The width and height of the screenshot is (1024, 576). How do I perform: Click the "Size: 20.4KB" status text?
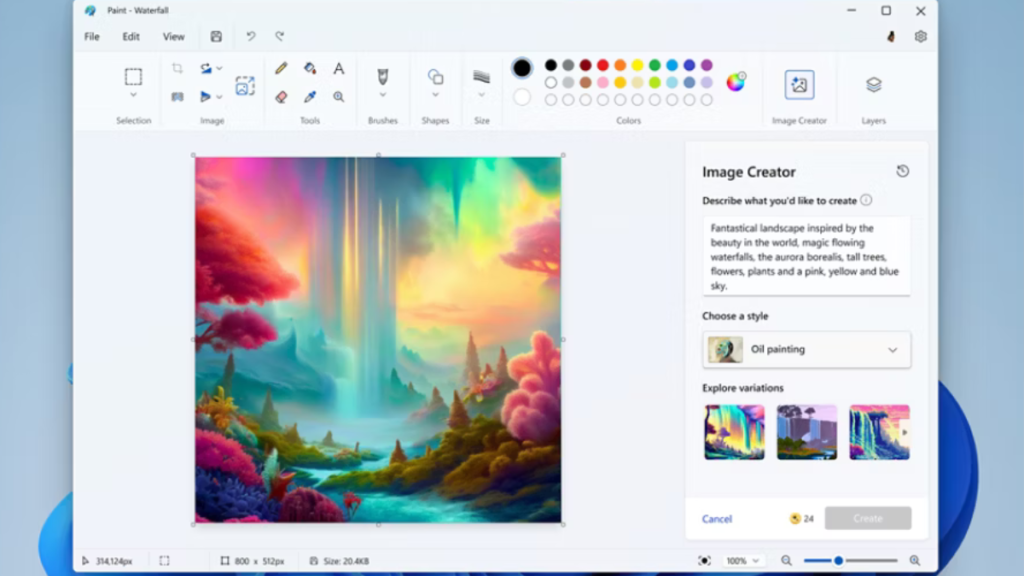coord(346,561)
